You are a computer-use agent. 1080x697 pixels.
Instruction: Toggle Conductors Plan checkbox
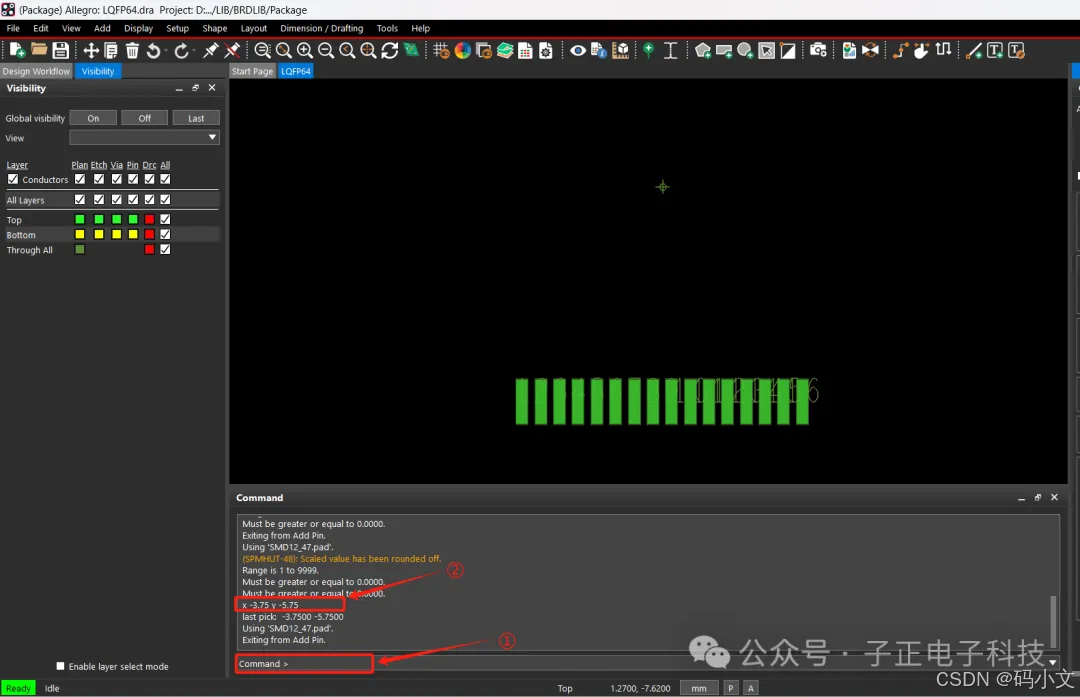pyautogui.click(x=80, y=179)
